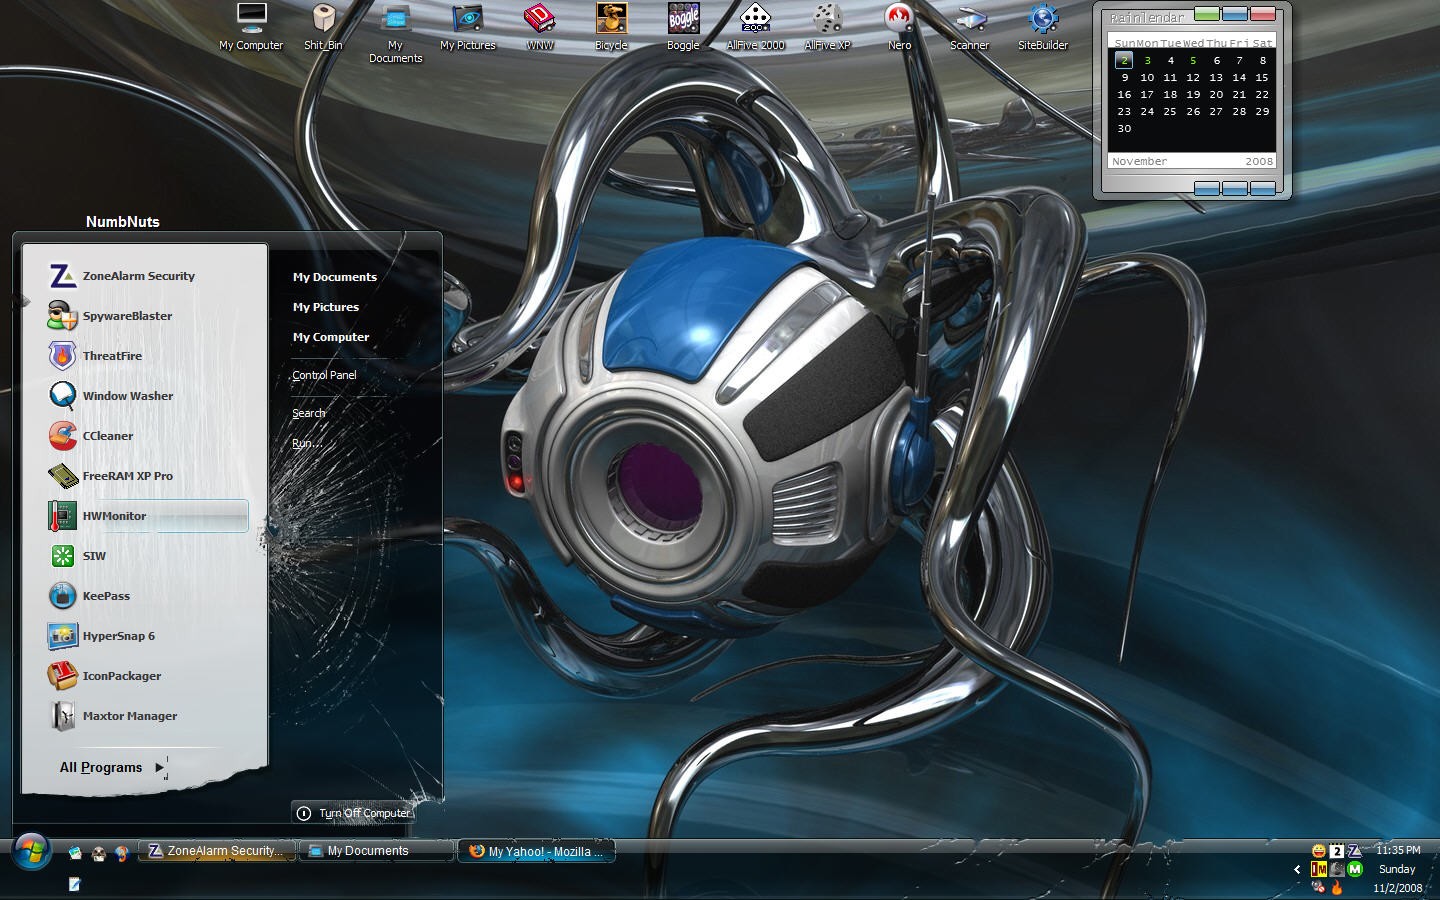Show hidden system tray icons arrow
The image size is (1440, 900).
pyautogui.click(x=1297, y=869)
